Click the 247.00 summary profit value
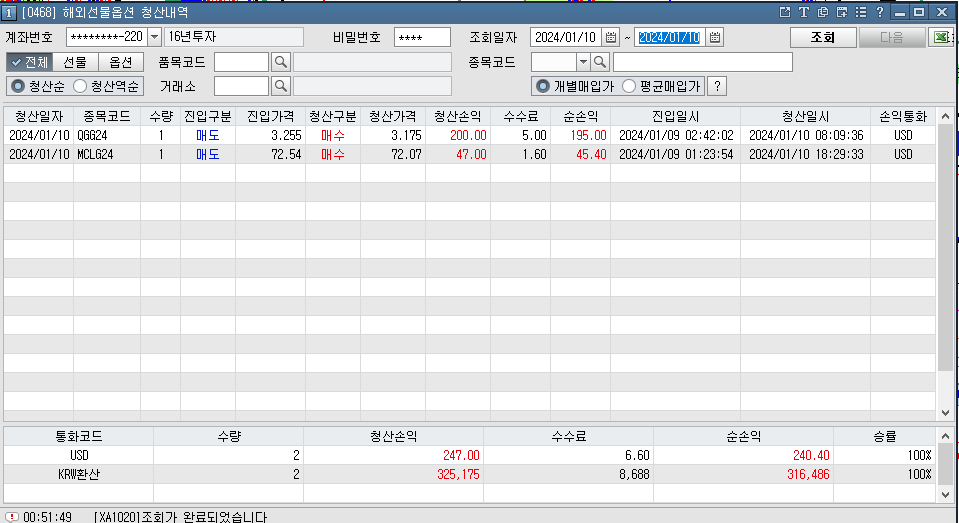Screen dimensions: 959x523 [461, 455]
